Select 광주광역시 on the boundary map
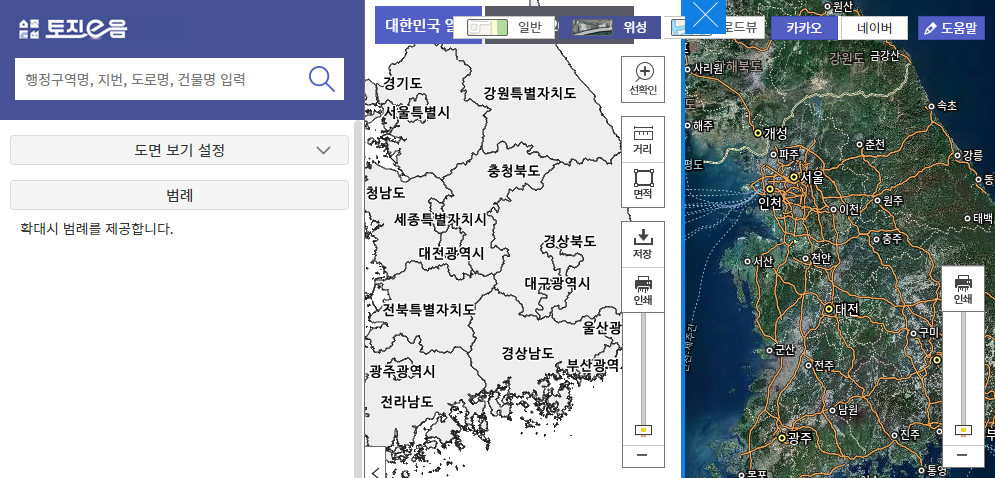The image size is (995, 478). 402,371
